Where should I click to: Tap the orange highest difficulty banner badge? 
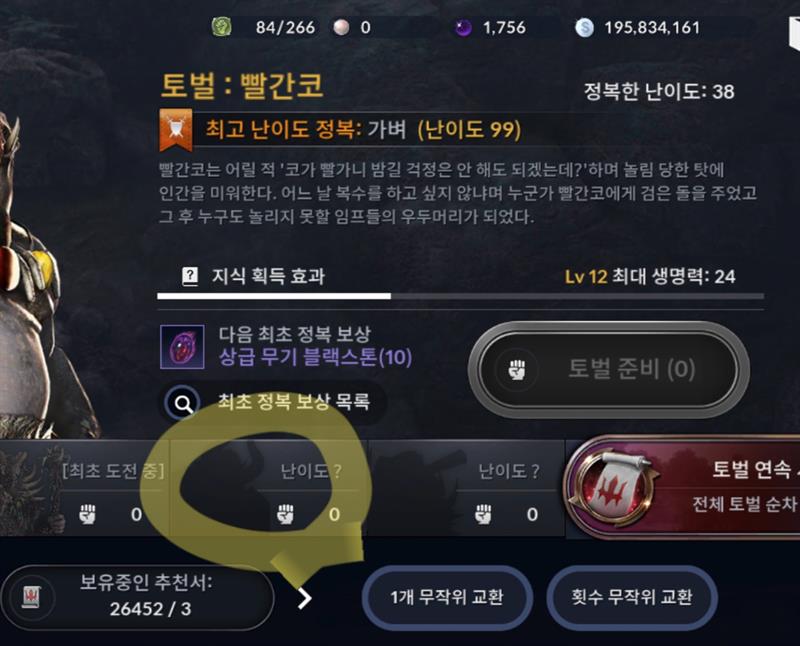(x=176, y=130)
